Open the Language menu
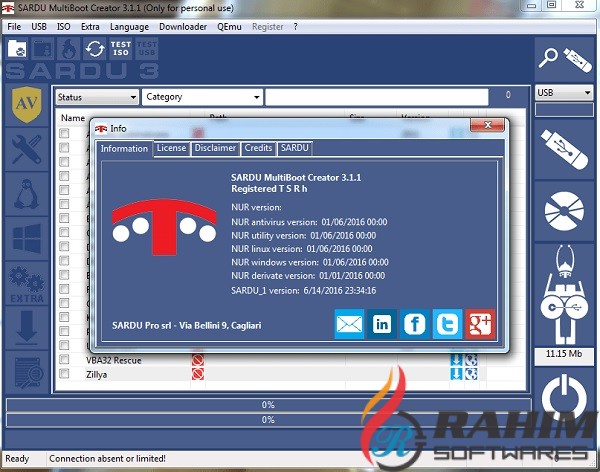This screenshot has width=600, height=472. tap(129, 27)
